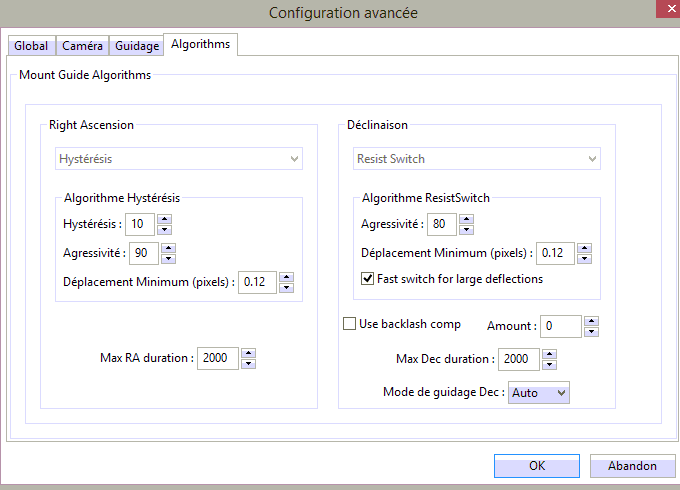Decrease Max RA duration with down arrow
The width and height of the screenshot is (680, 490).
pos(248,363)
